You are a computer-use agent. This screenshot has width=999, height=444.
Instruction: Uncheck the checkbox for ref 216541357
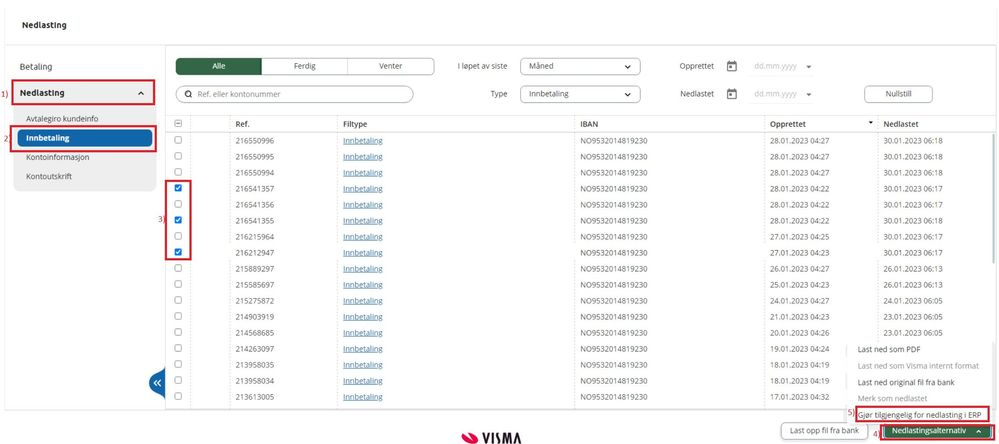pyautogui.click(x=178, y=188)
